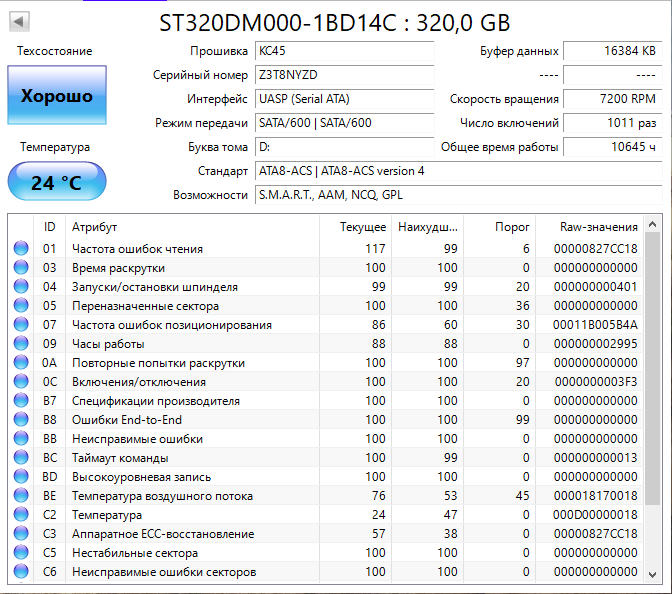The height and width of the screenshot is (594, 672).
Task: Click status orb for Частота ошибок позиционирования
Action: [x=21, y=324]
